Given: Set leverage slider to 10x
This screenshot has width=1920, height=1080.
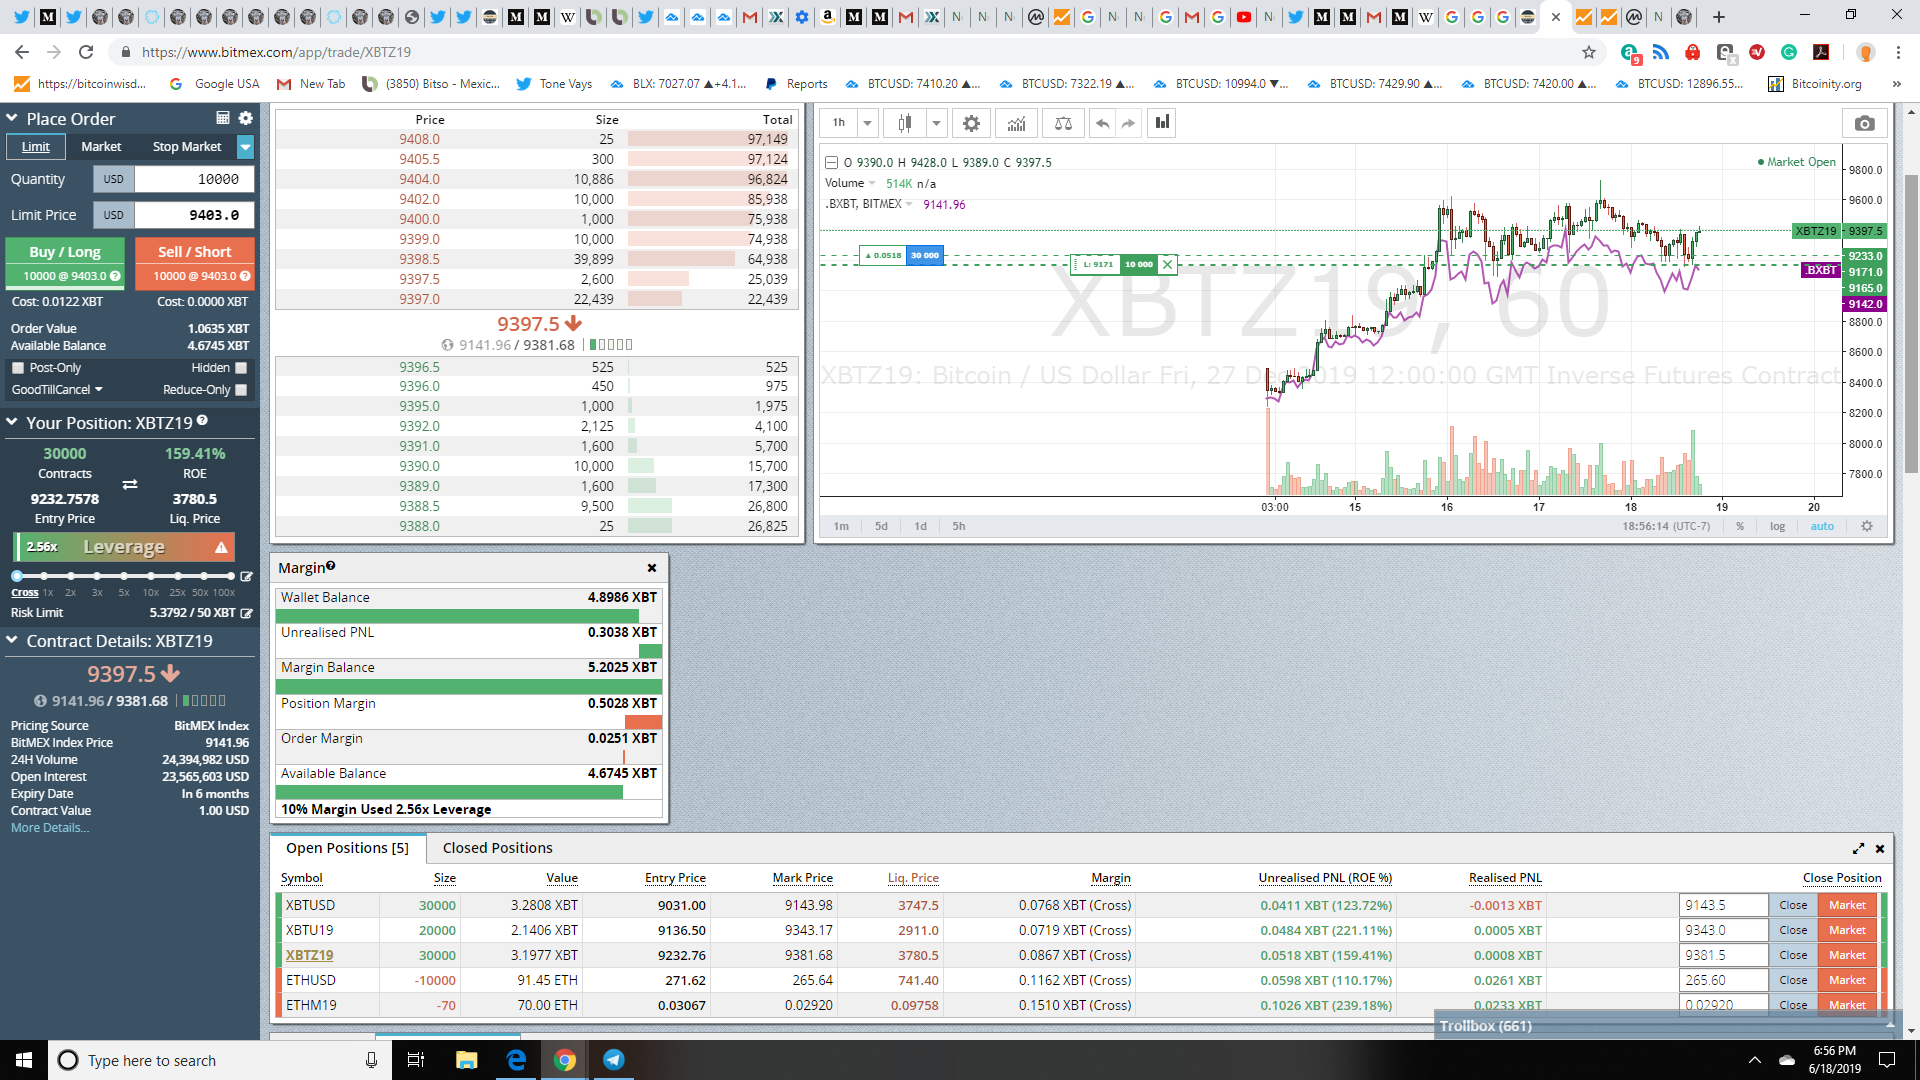Looking at the screenshot, I should [x=151, y=576].
